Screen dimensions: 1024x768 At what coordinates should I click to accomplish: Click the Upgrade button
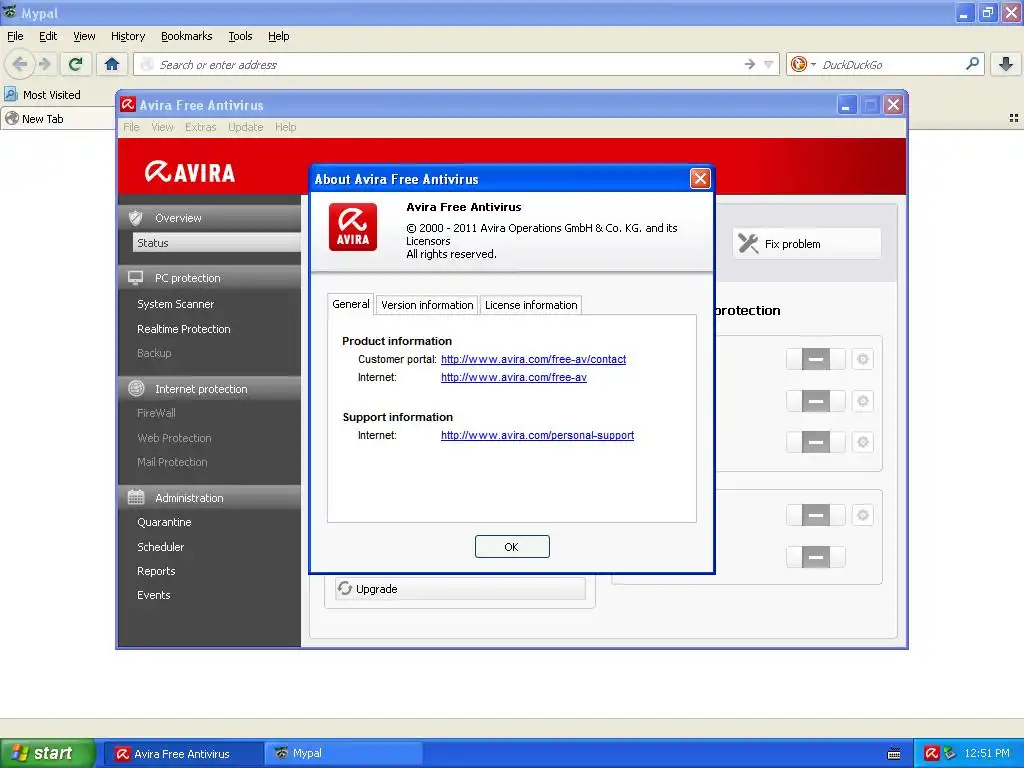click(x=460, y=588)
